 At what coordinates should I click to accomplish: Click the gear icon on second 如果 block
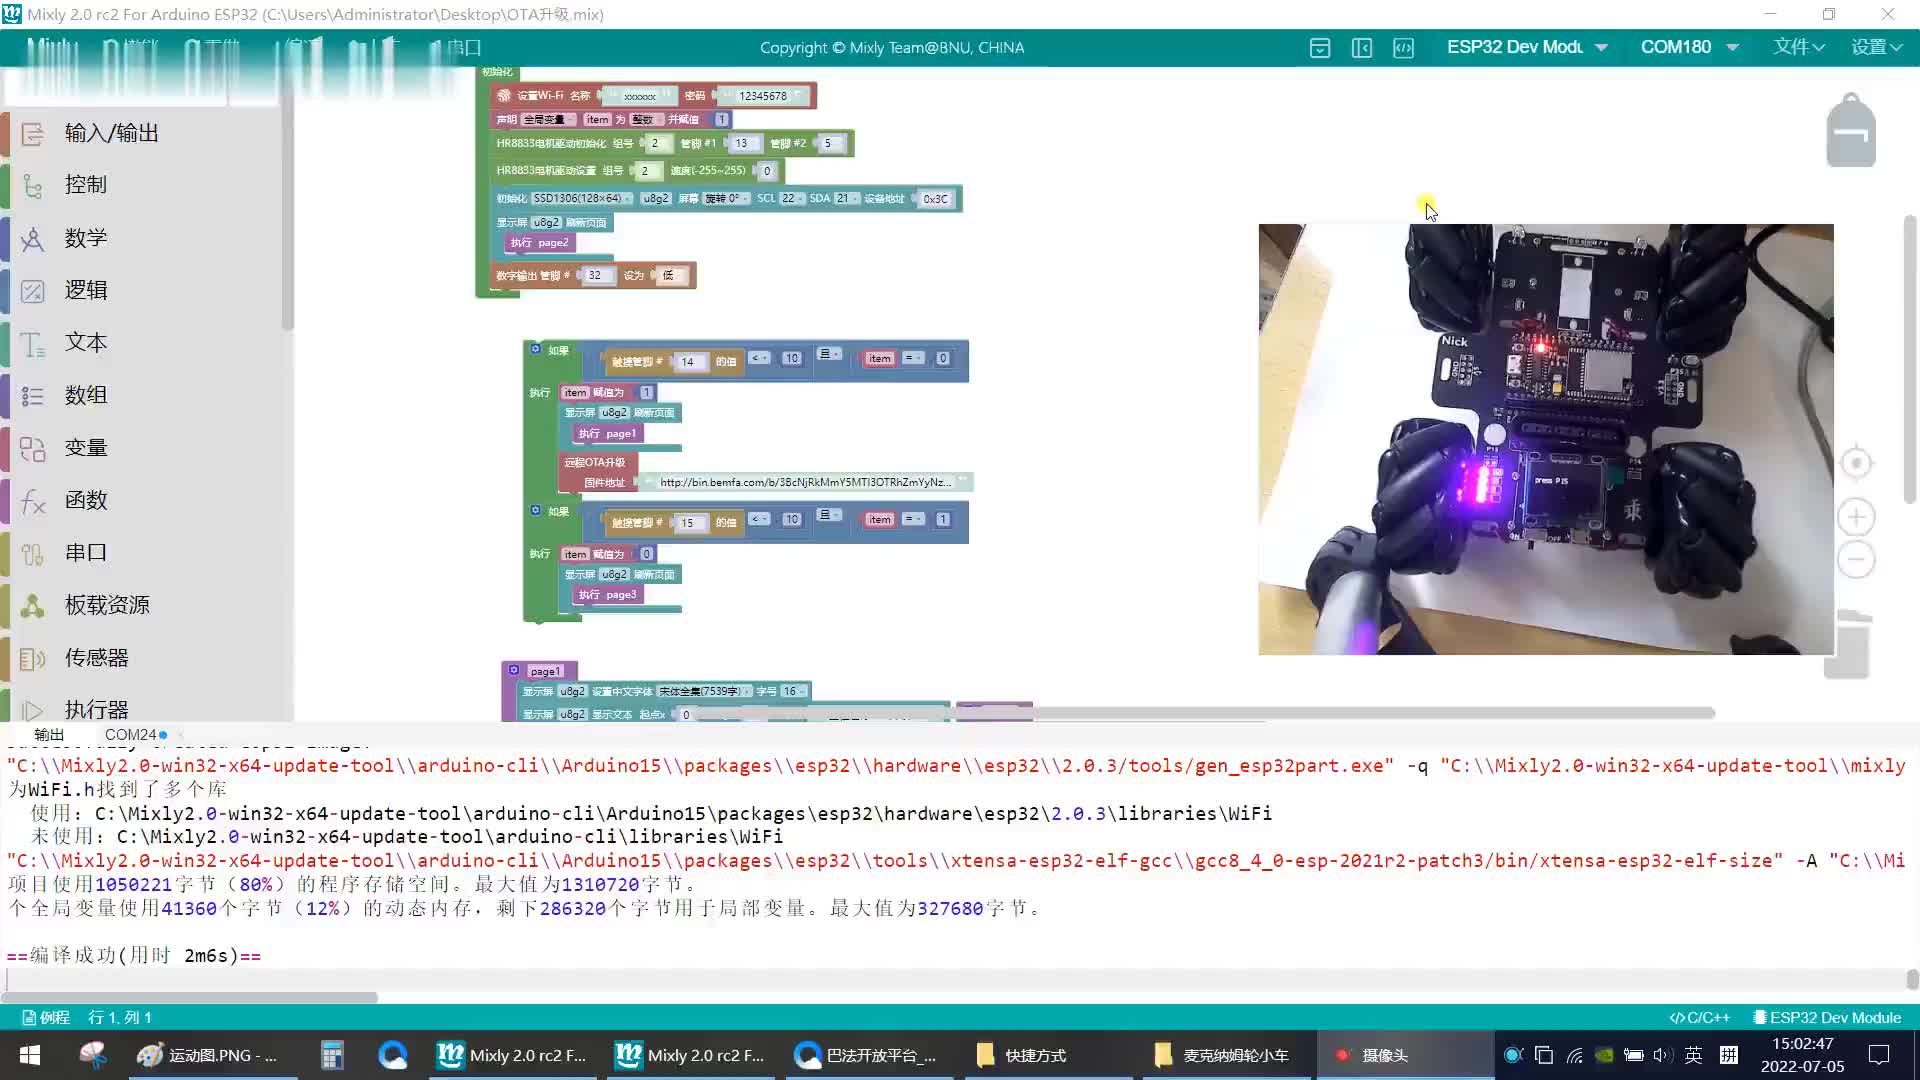point(535,510)
